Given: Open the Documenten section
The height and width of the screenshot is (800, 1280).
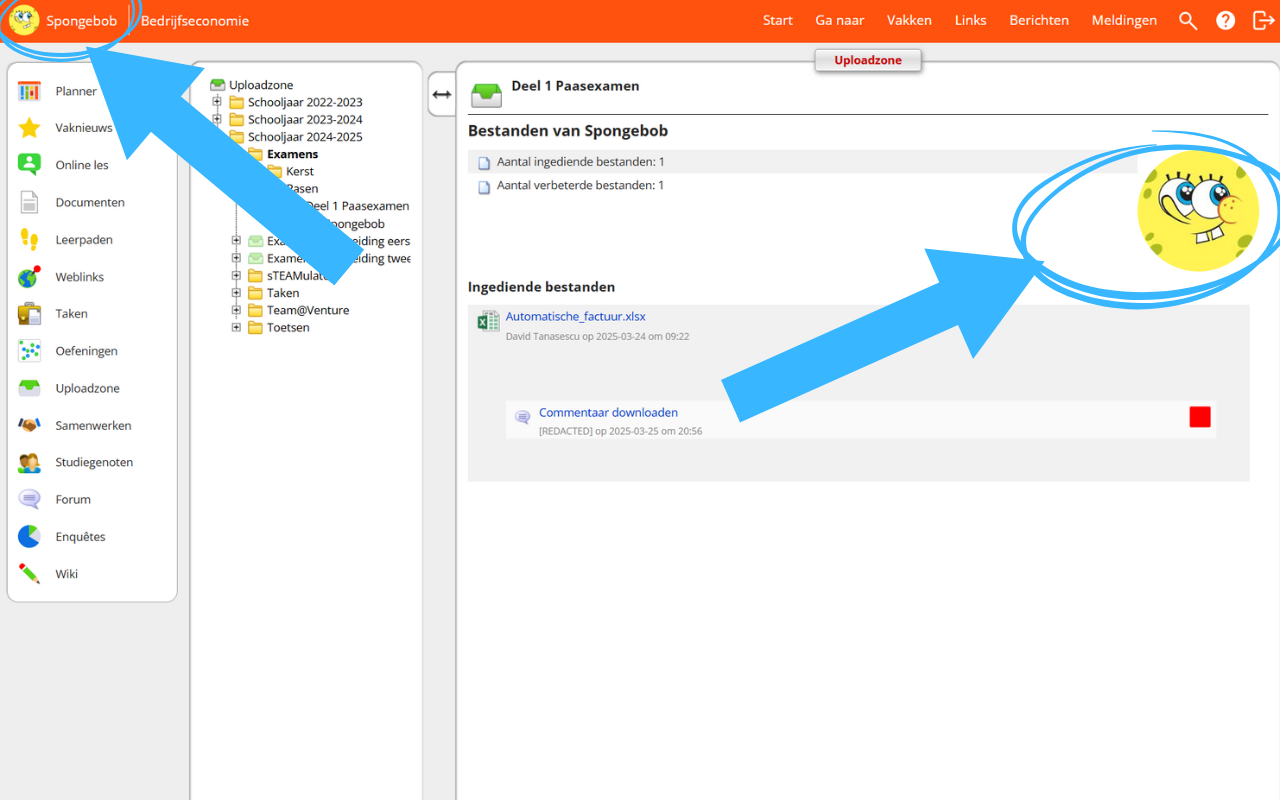Looking at the screenshot, I should point(90,202).
